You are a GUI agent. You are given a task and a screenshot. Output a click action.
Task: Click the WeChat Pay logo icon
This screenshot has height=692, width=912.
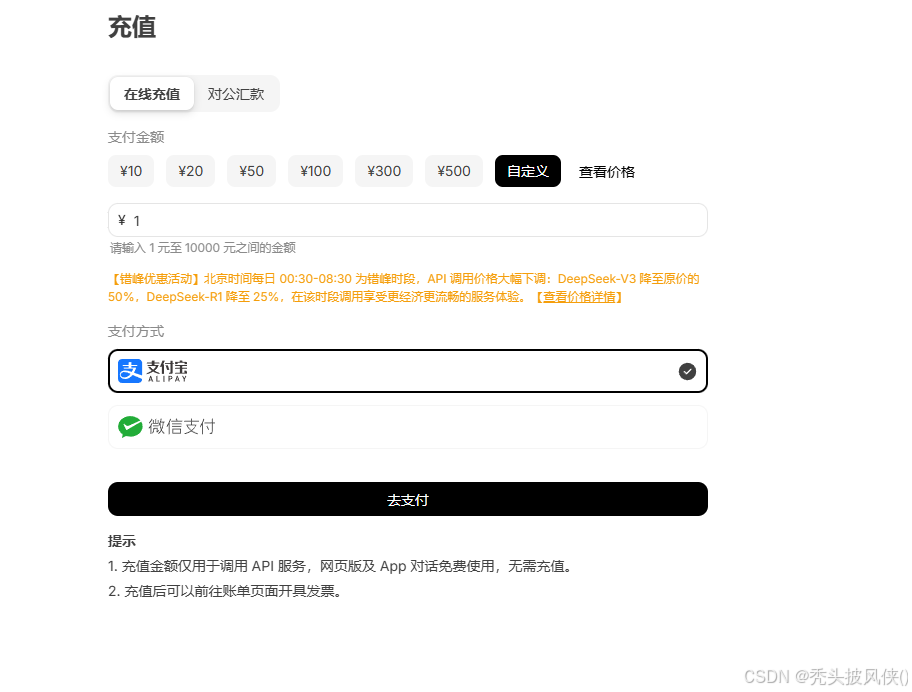tap(130, 427)
